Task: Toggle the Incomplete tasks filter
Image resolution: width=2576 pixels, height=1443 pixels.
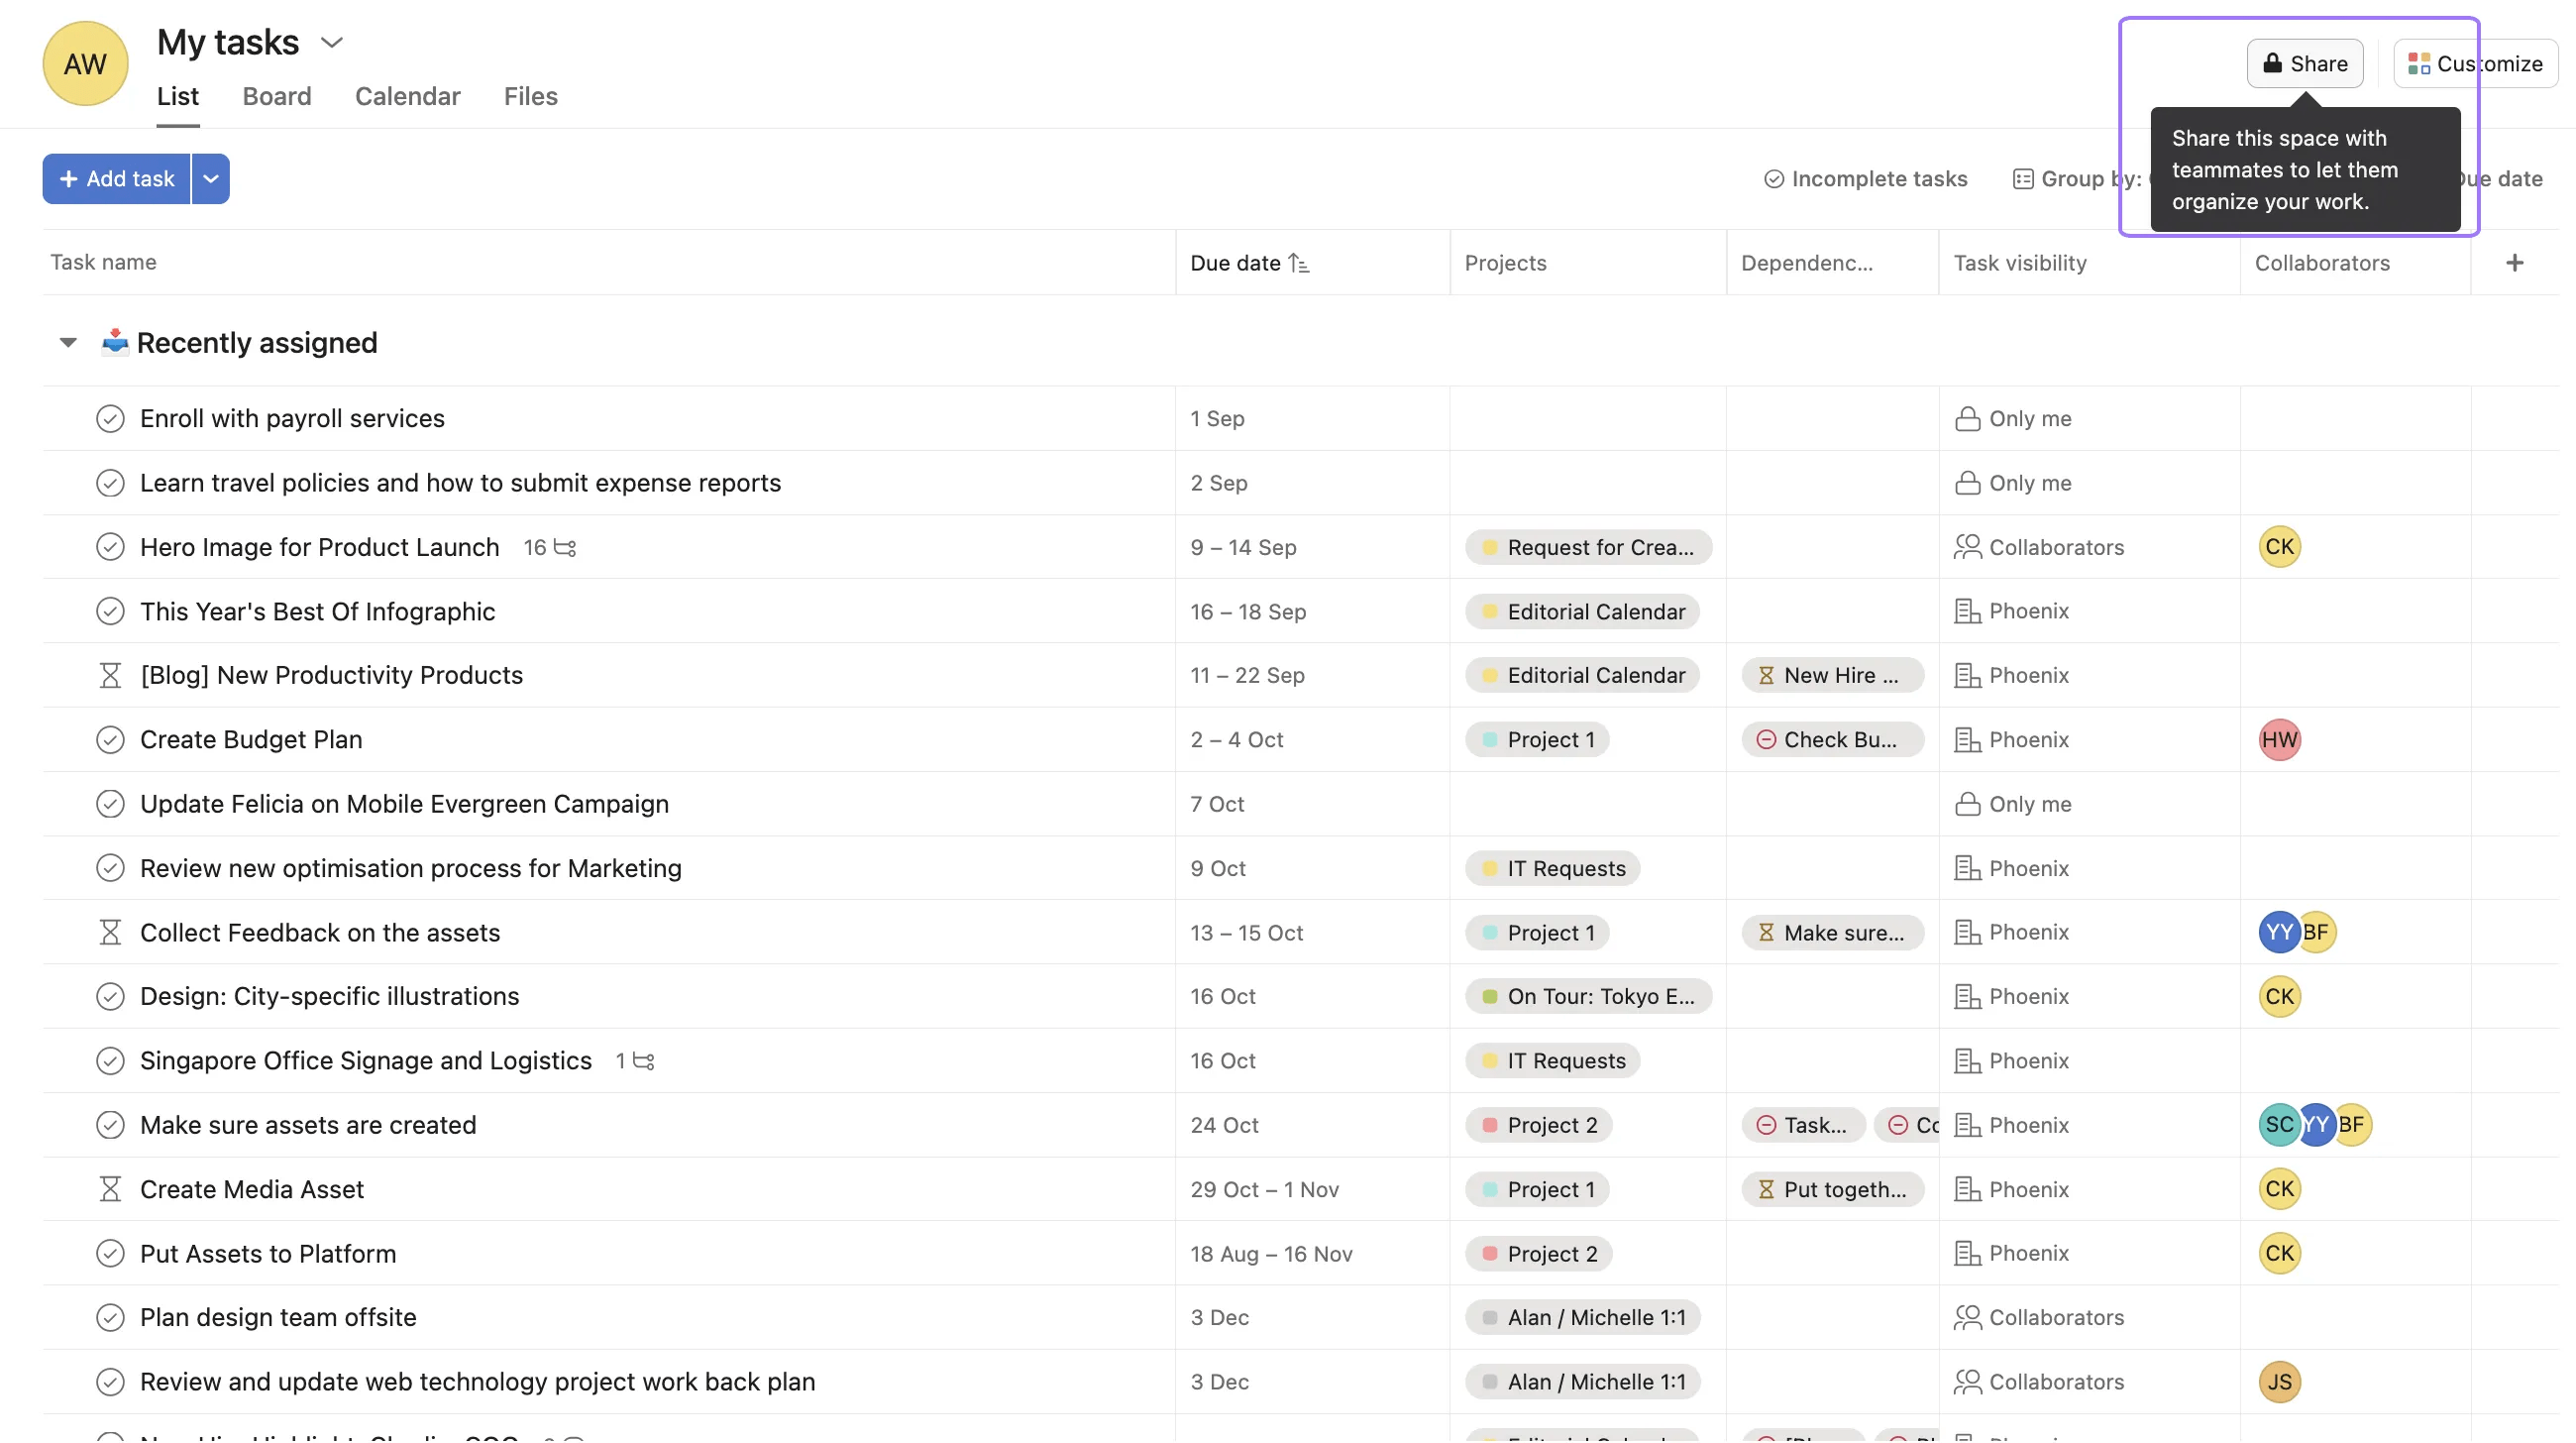Action: 1866,178
